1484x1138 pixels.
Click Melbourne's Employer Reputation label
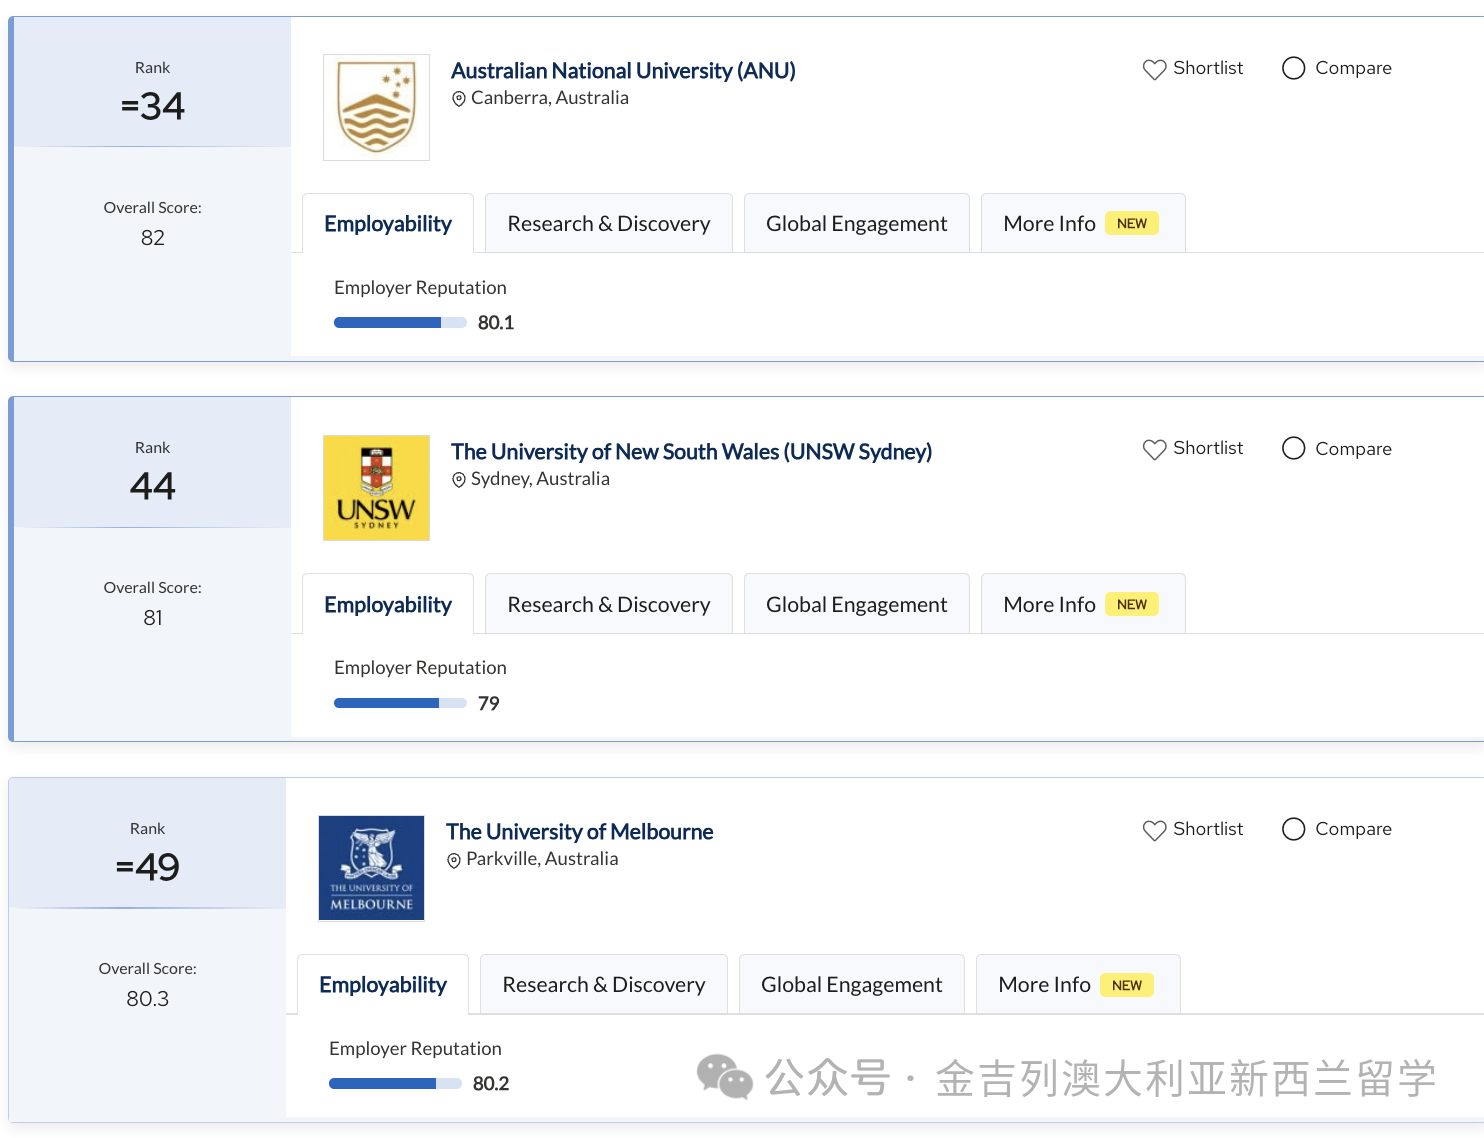click(x=415, y=1049)
